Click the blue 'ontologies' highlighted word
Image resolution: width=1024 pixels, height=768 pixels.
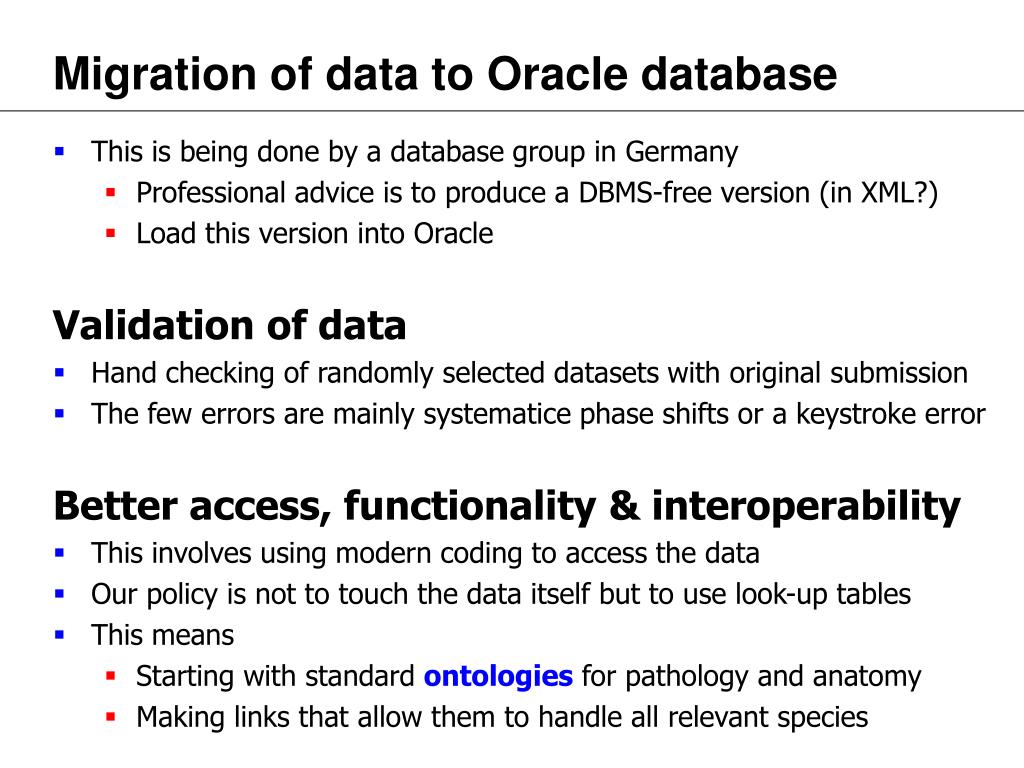tap(498, 677)
